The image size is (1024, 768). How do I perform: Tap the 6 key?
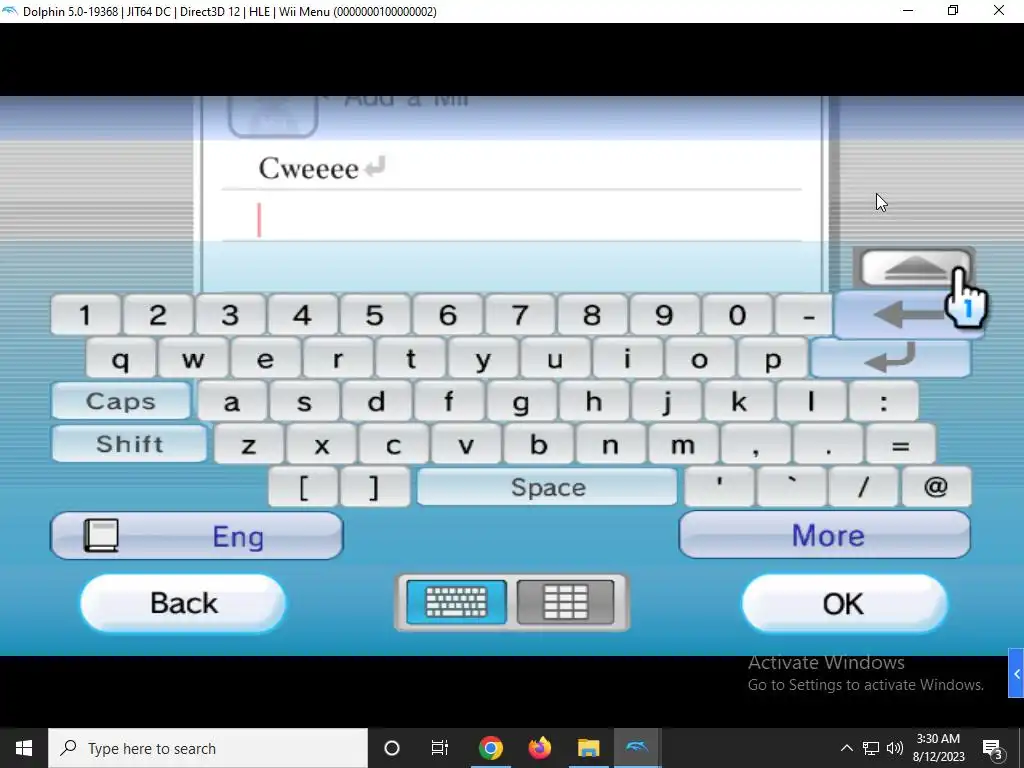coord(447,315)
